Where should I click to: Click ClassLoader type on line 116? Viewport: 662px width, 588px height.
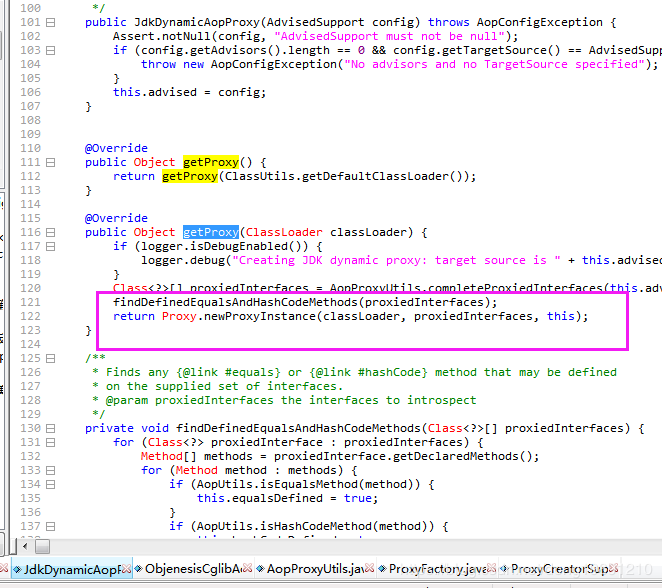click(x=284, y=233)
